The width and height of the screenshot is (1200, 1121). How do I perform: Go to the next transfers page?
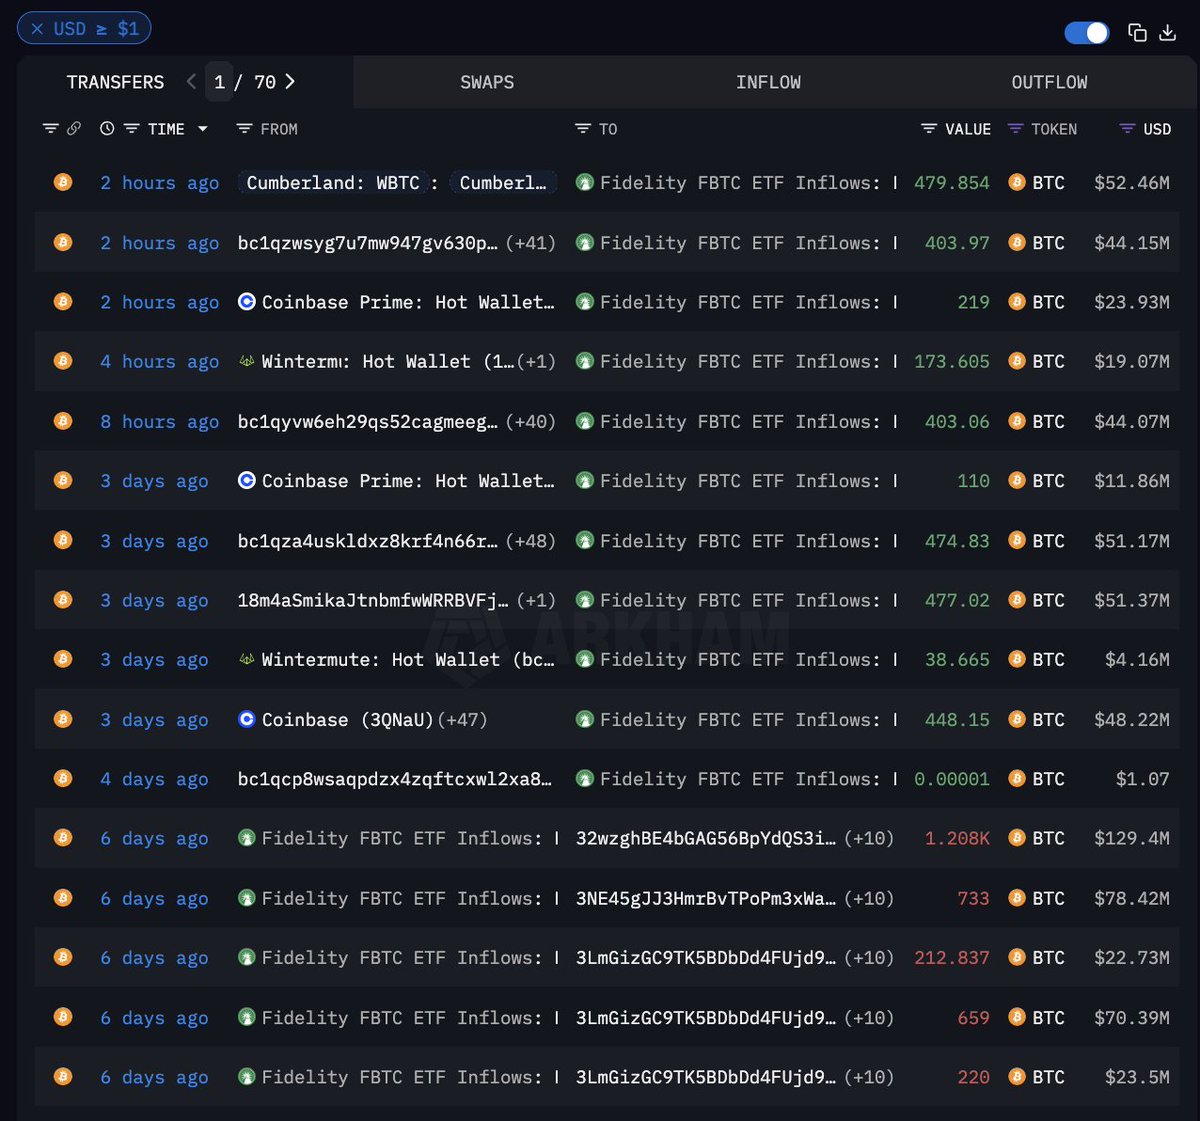pos(290,82)
